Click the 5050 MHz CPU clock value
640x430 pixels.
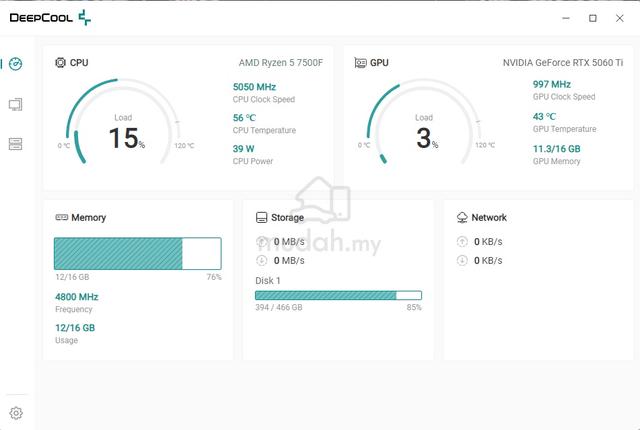tap(254, 87)
